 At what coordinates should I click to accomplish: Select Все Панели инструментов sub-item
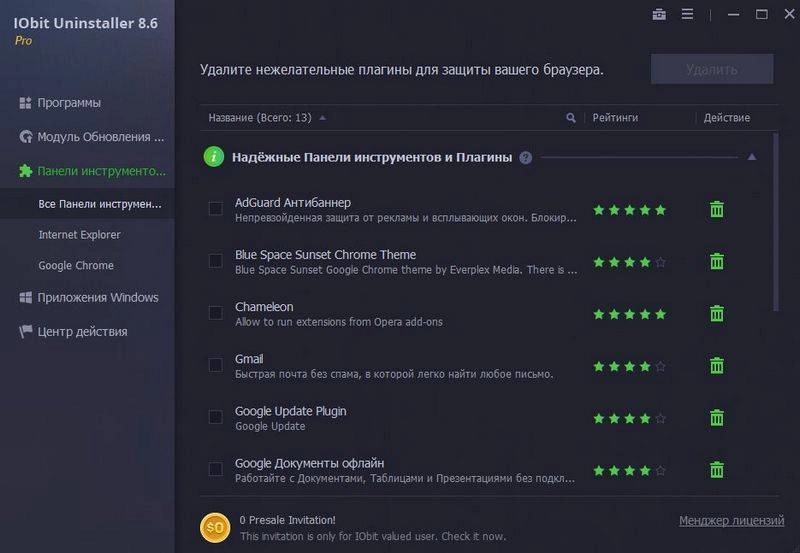point(87,204)
